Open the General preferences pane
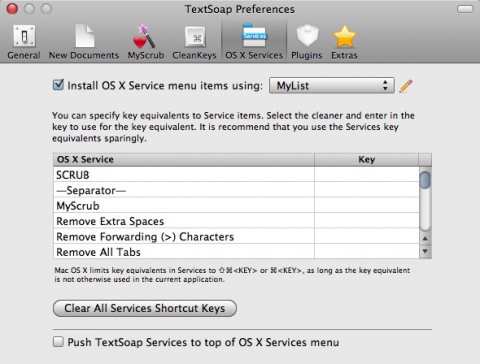 tap(24, 42)
